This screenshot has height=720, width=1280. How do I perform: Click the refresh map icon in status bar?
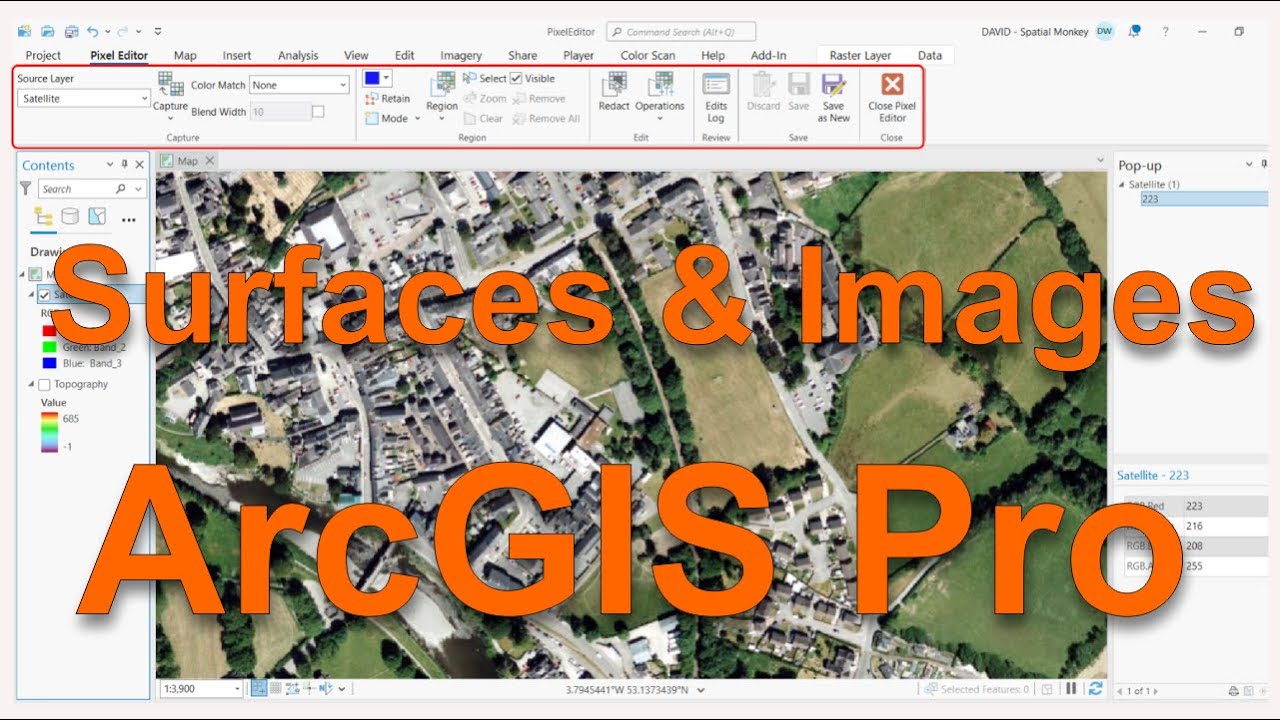pyautogui.click(x=1096, y=689)
